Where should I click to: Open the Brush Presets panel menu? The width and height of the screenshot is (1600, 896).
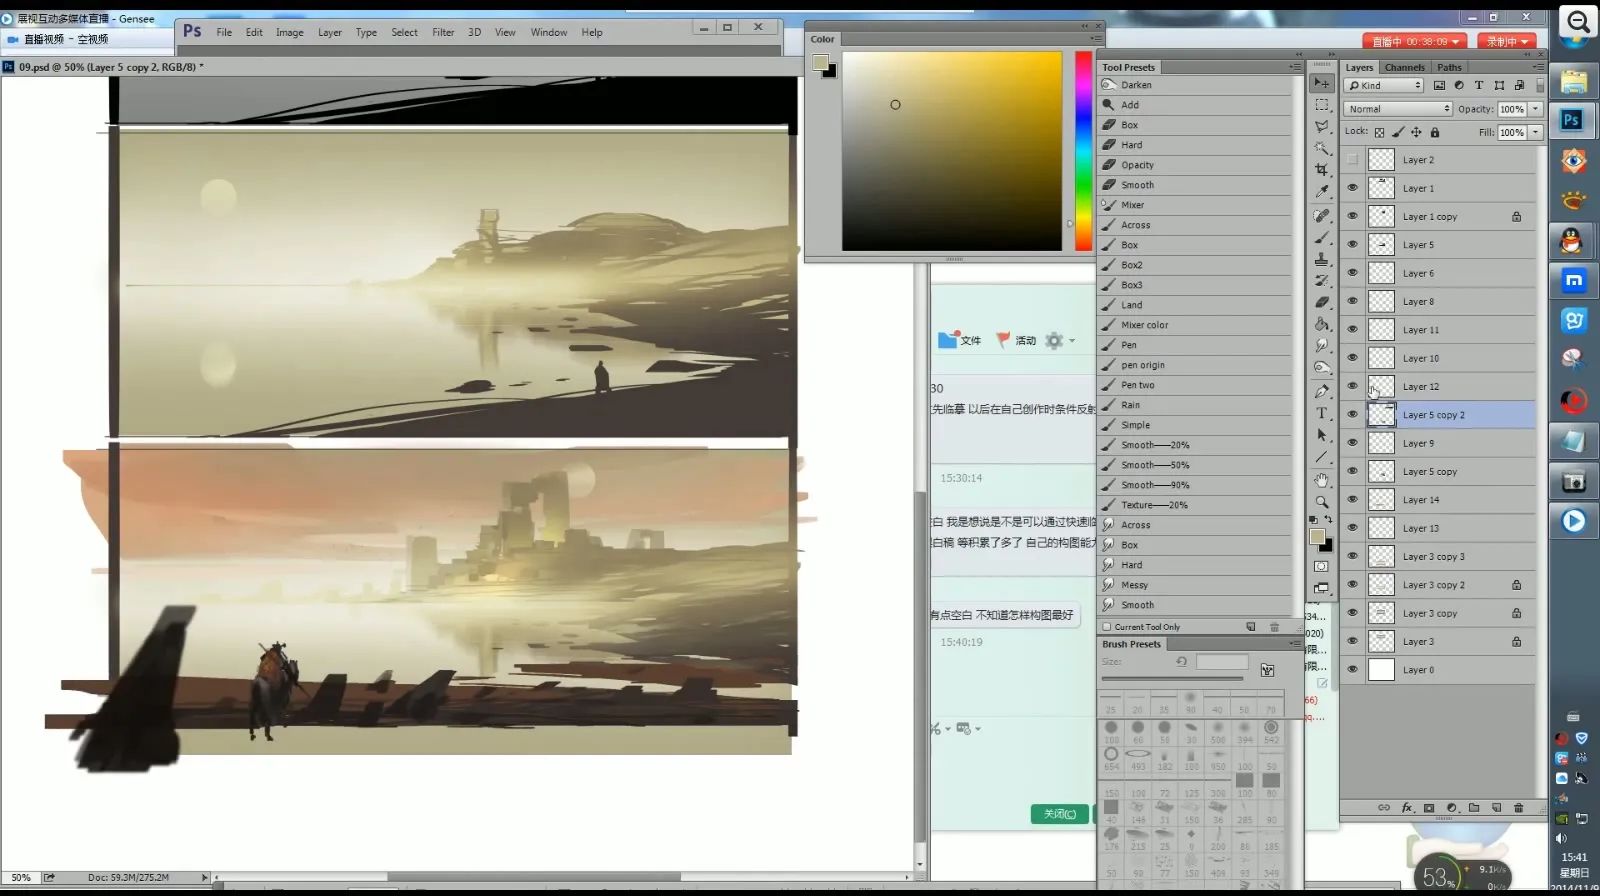tap(1295, 644)
